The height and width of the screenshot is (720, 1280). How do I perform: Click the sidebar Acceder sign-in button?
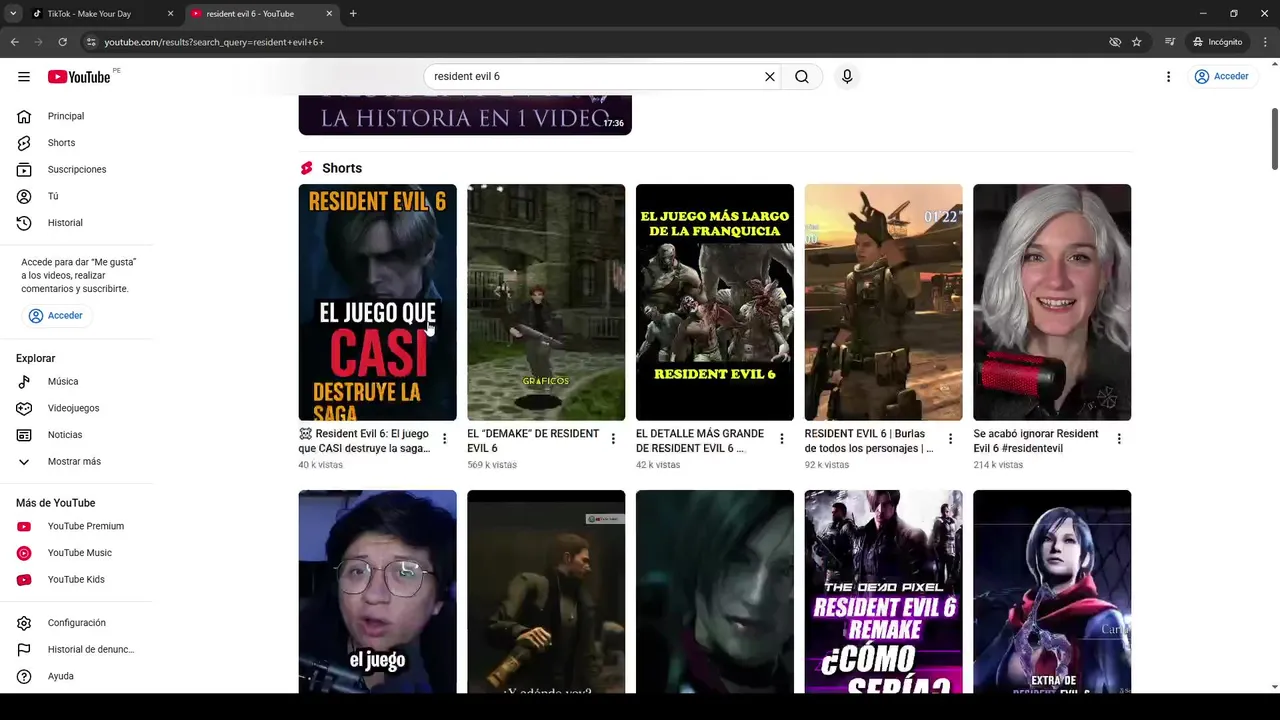click(x=56, y=315)
